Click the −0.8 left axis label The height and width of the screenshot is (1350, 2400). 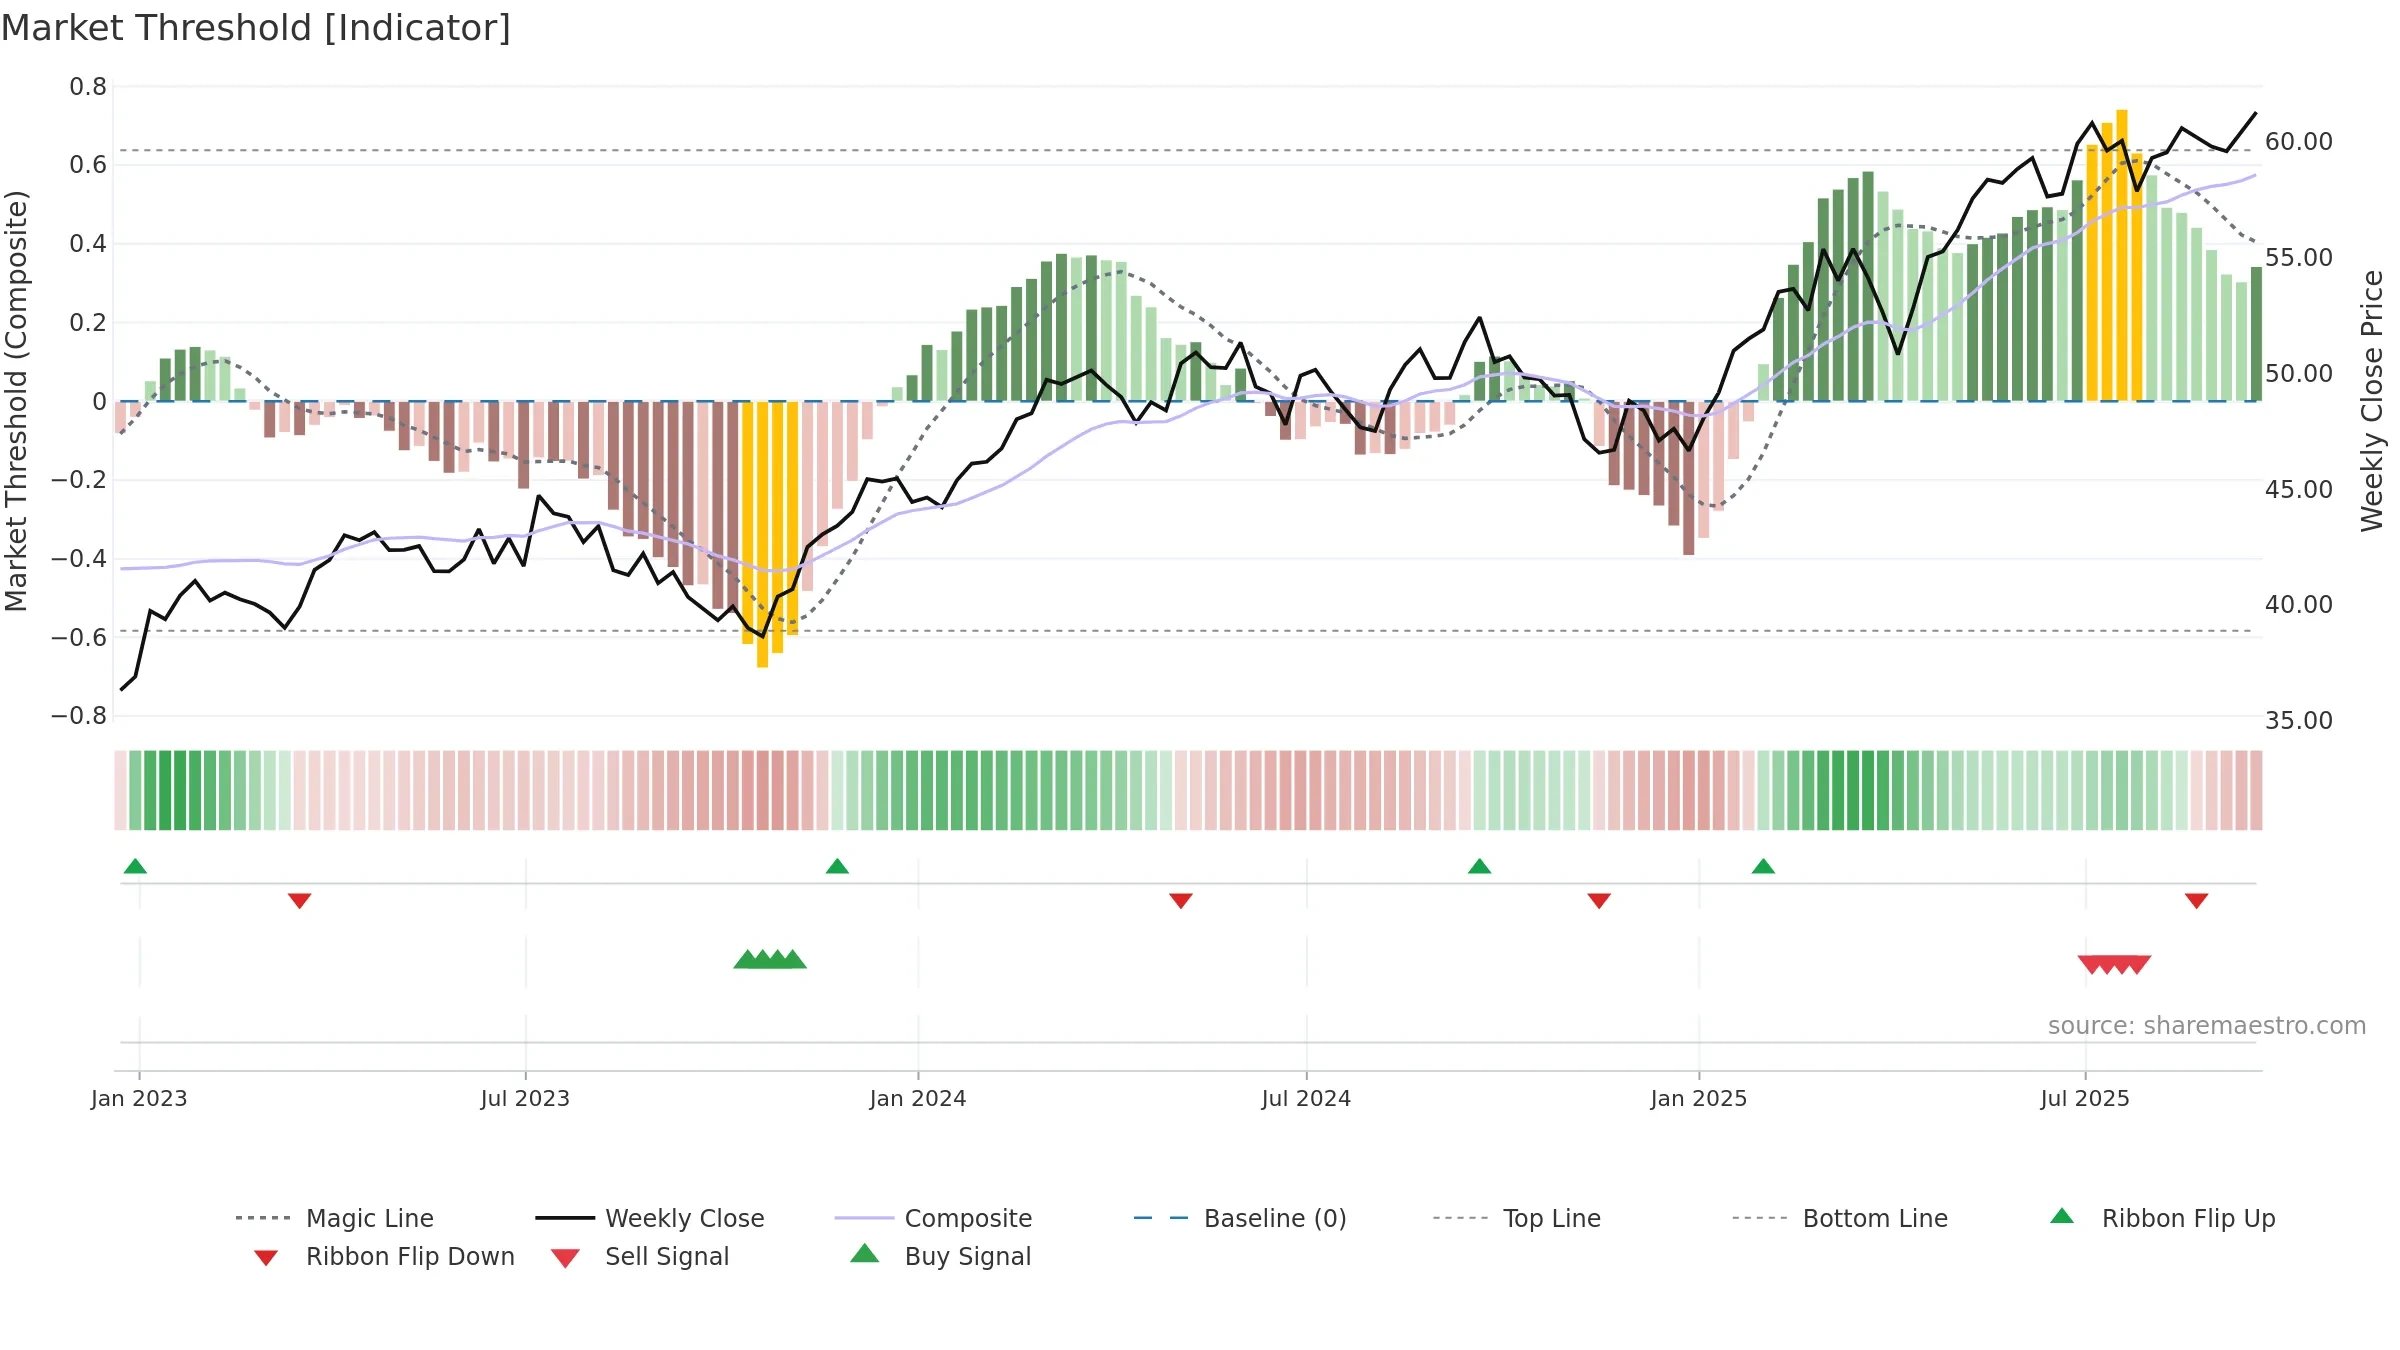(79, 716)
